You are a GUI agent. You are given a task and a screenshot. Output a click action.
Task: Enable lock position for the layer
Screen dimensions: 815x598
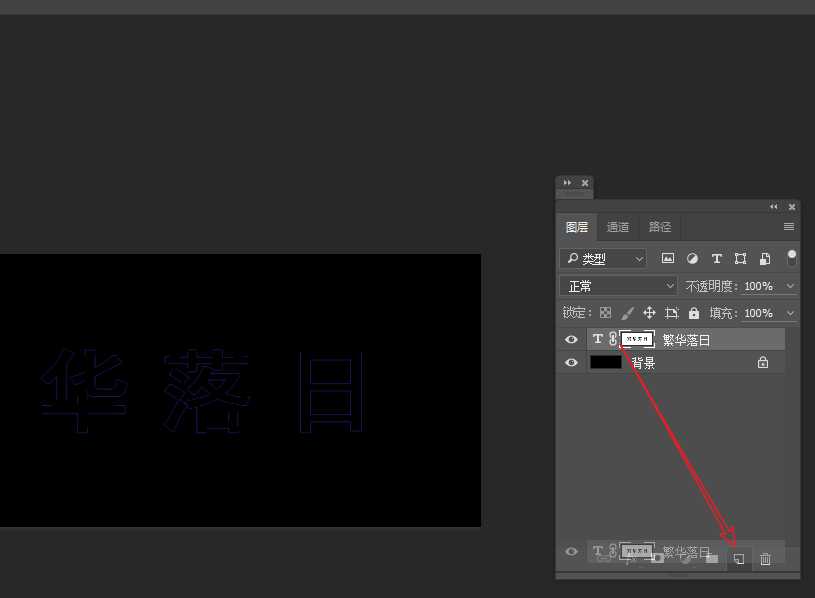[x=649, y=312]
